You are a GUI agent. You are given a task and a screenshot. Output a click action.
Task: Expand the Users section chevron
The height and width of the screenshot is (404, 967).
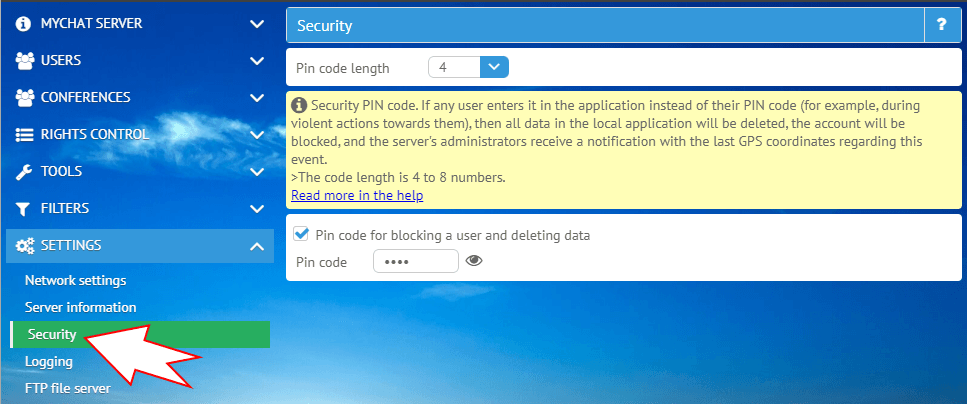pyautogui.click(x=256, y=60)
